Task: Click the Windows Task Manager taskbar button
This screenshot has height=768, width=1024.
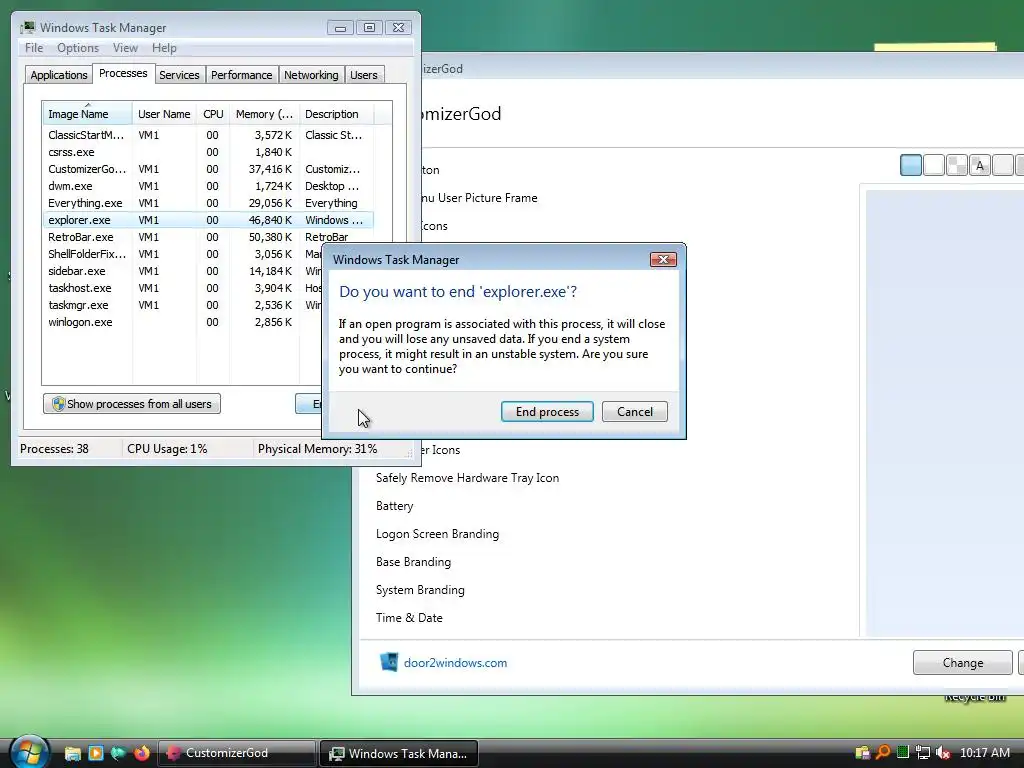Action: (398, 753)
